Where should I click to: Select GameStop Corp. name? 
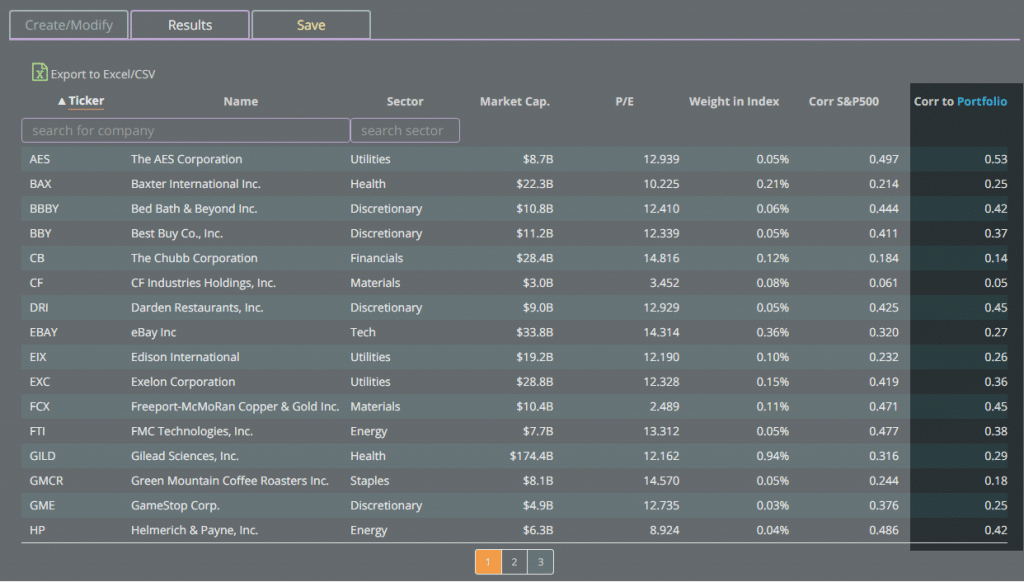(176, 506)
